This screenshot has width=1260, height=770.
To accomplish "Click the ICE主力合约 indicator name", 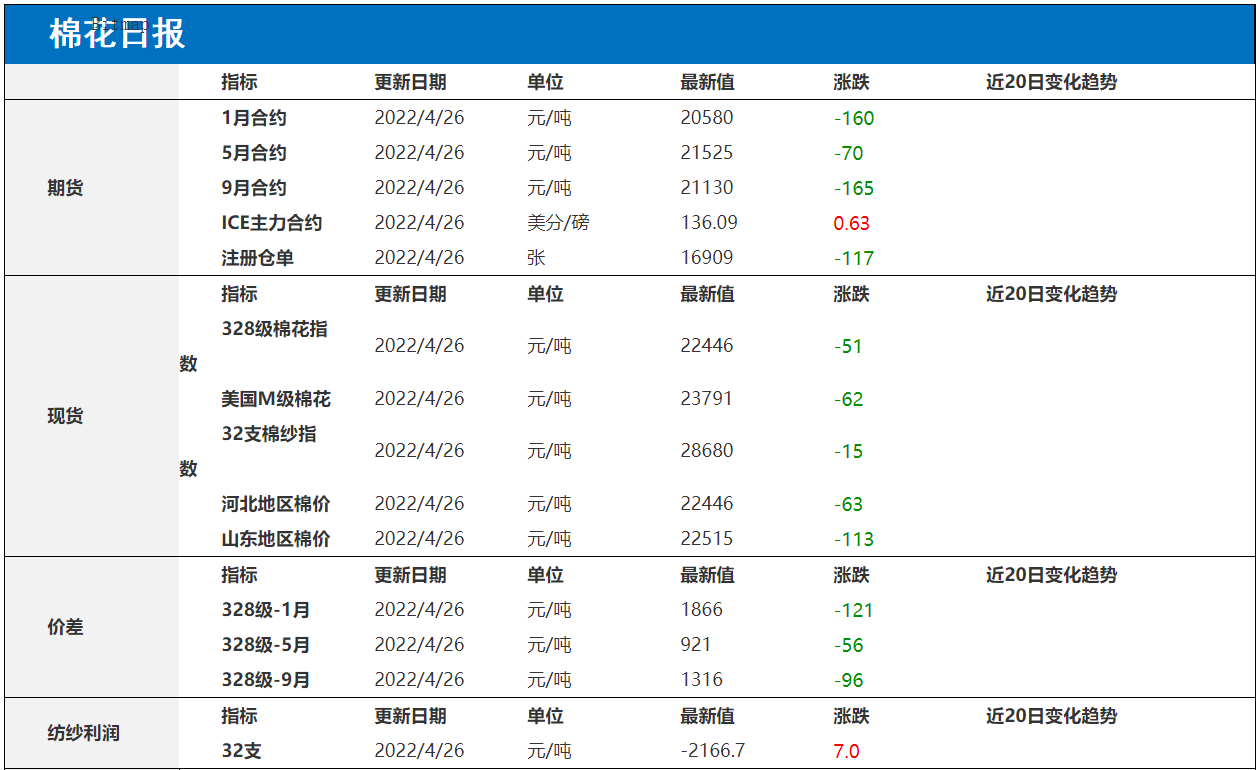I will (x=272, y=223).
